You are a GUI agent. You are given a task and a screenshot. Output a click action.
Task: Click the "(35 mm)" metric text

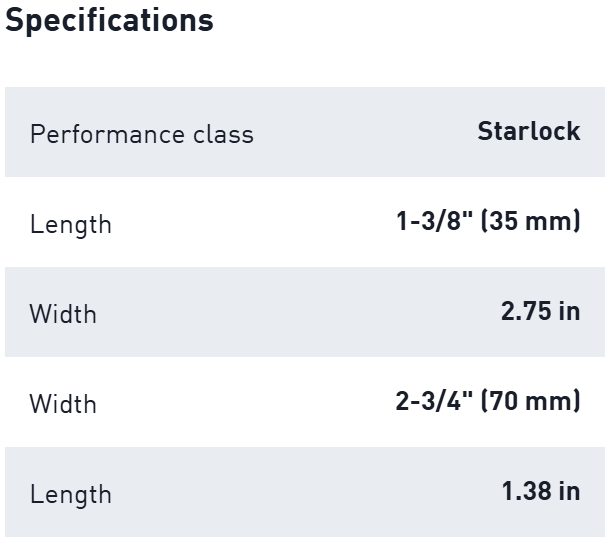pos(531,221)
